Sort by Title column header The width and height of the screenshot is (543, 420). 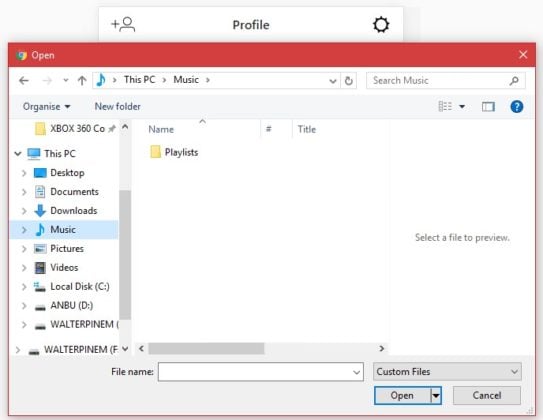click(307, 129)
